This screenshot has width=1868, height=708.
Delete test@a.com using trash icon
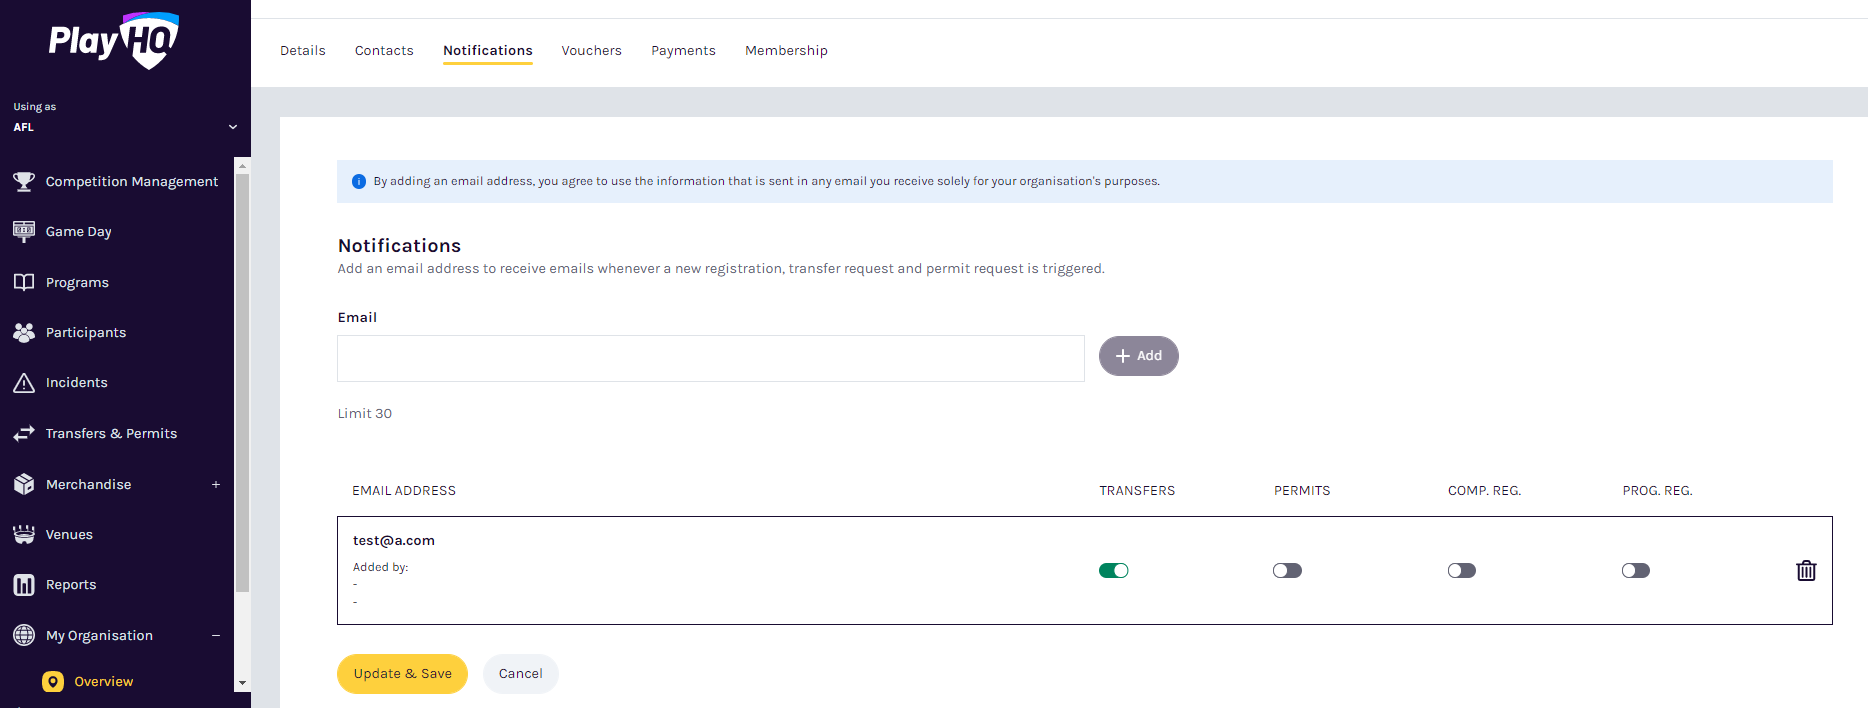point(1805,571)
